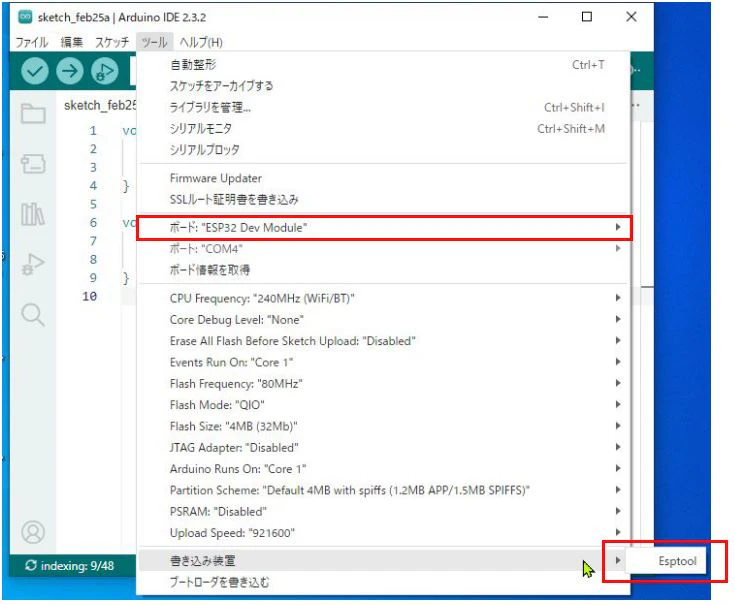Click line number 1 in editor
Screen dimensions: 735x605
[93, 131]
